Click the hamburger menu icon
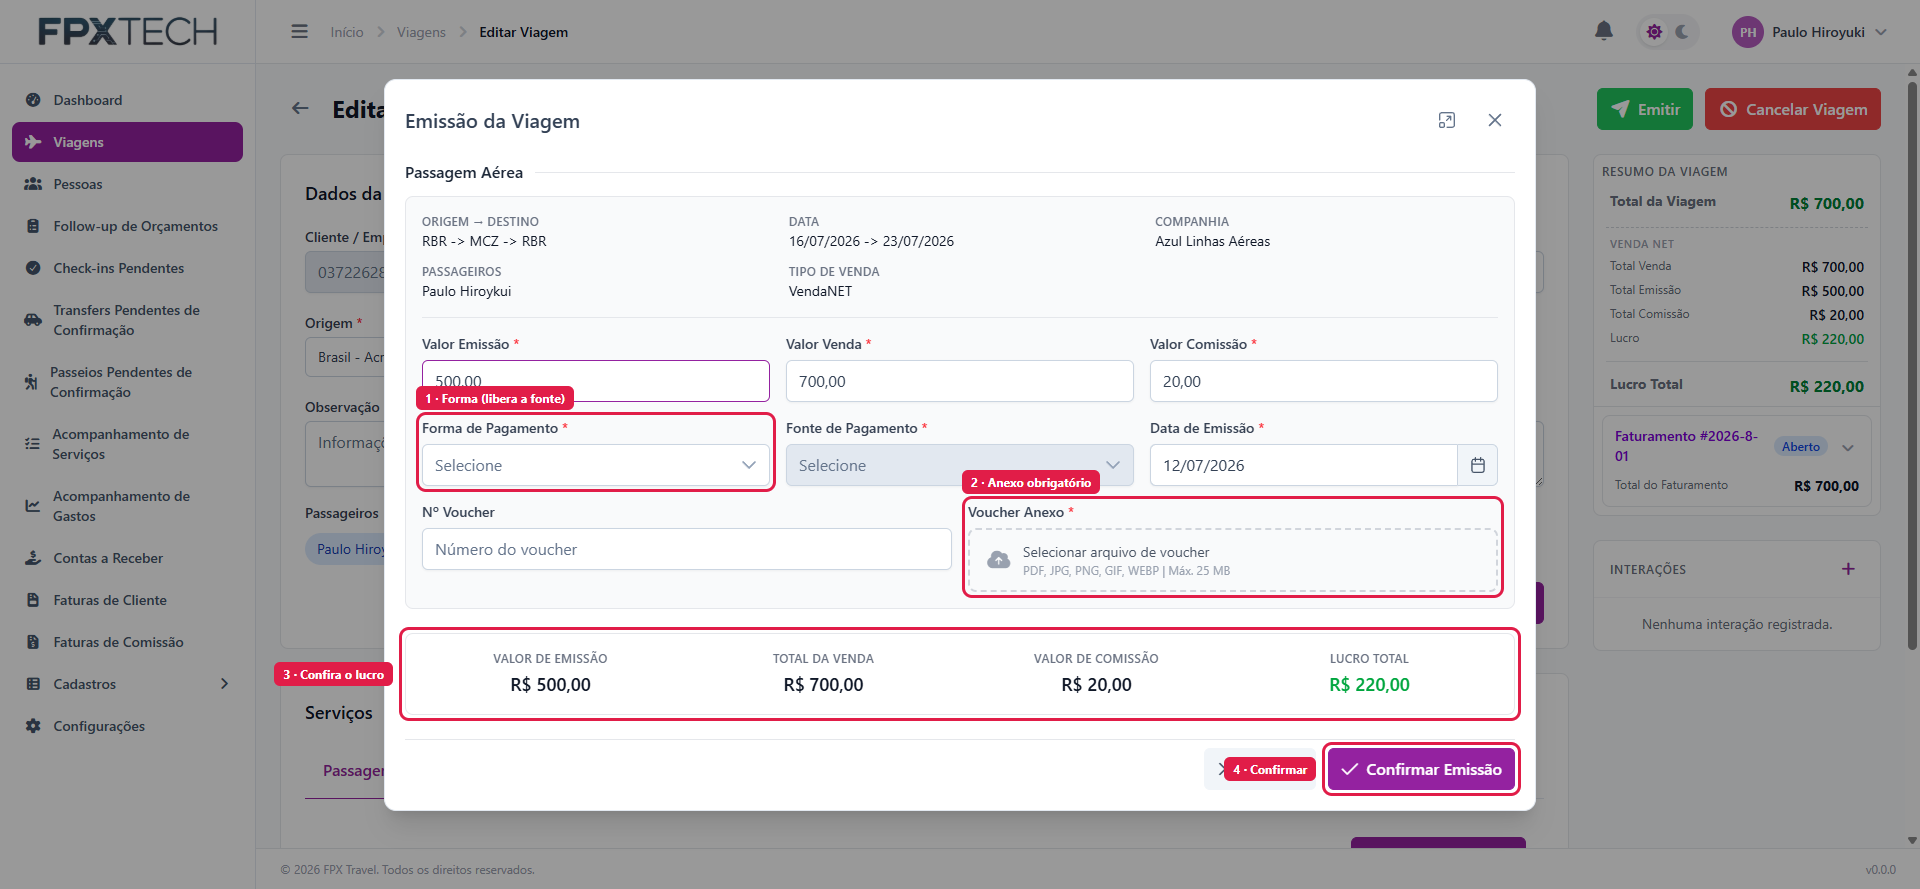This screenshot has width=1920, height=889. [x=299, y=32]
